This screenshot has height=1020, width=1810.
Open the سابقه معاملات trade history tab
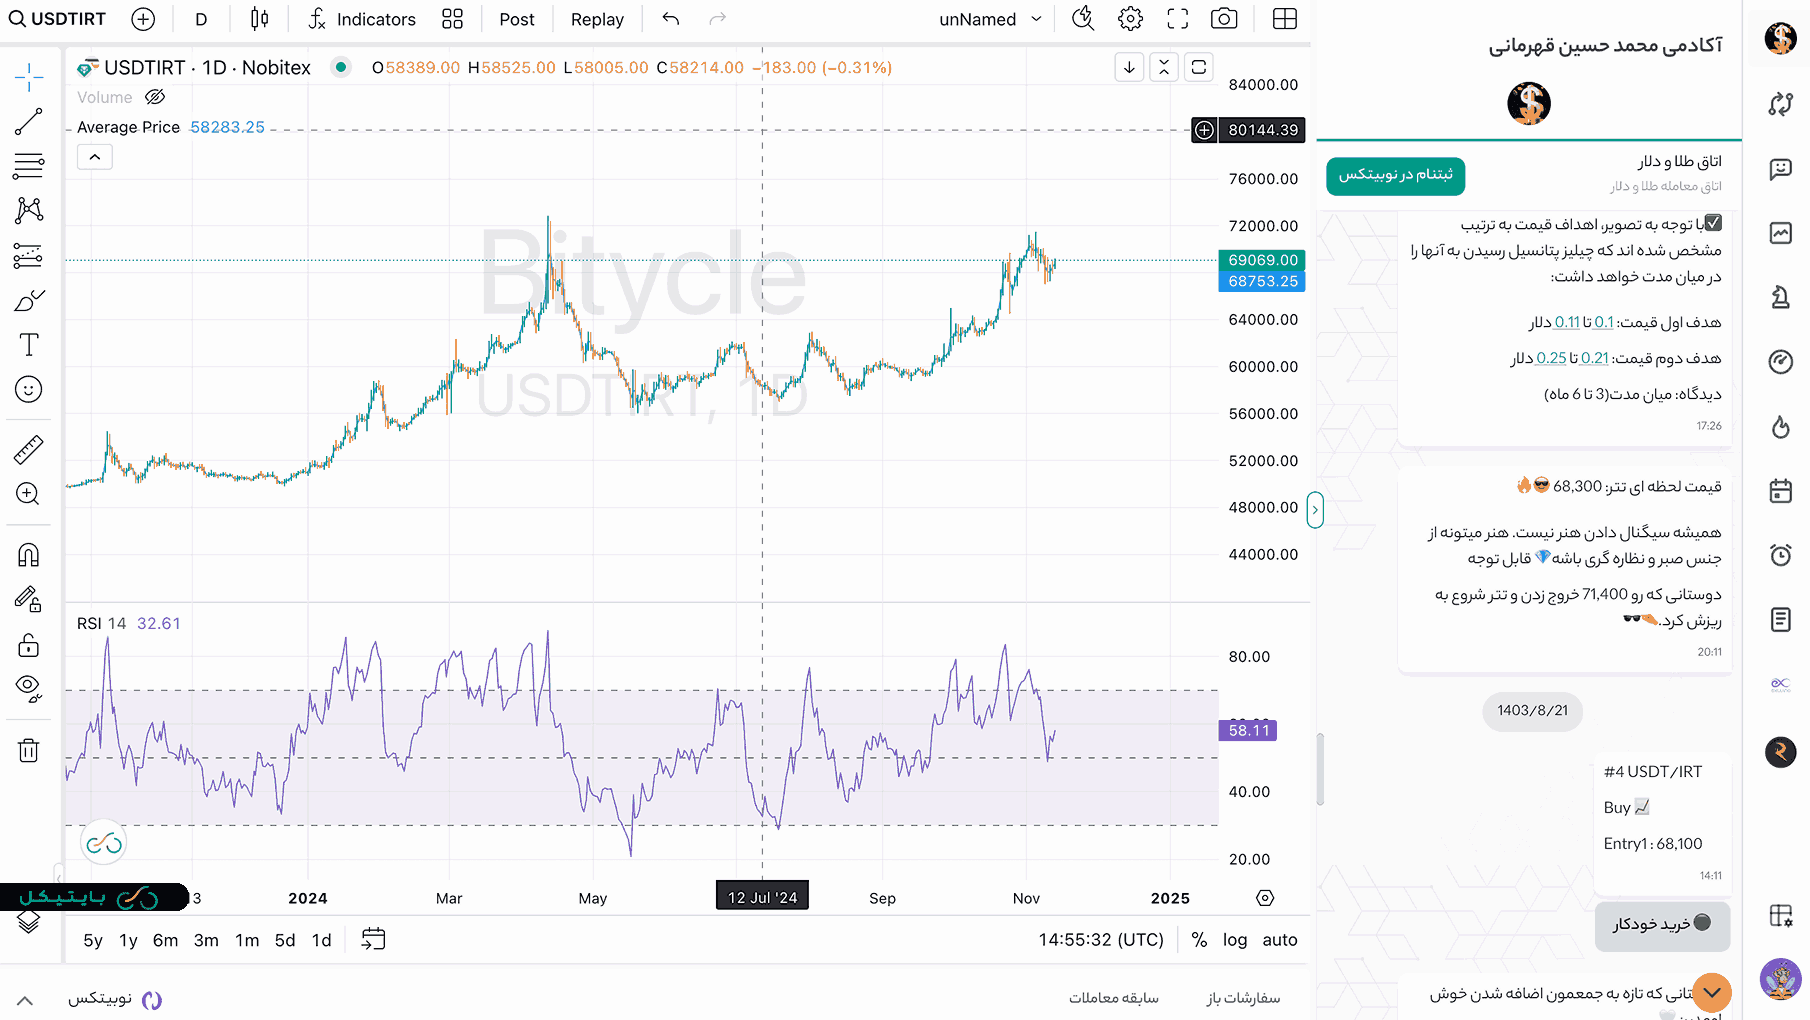tap(1113, 998)
